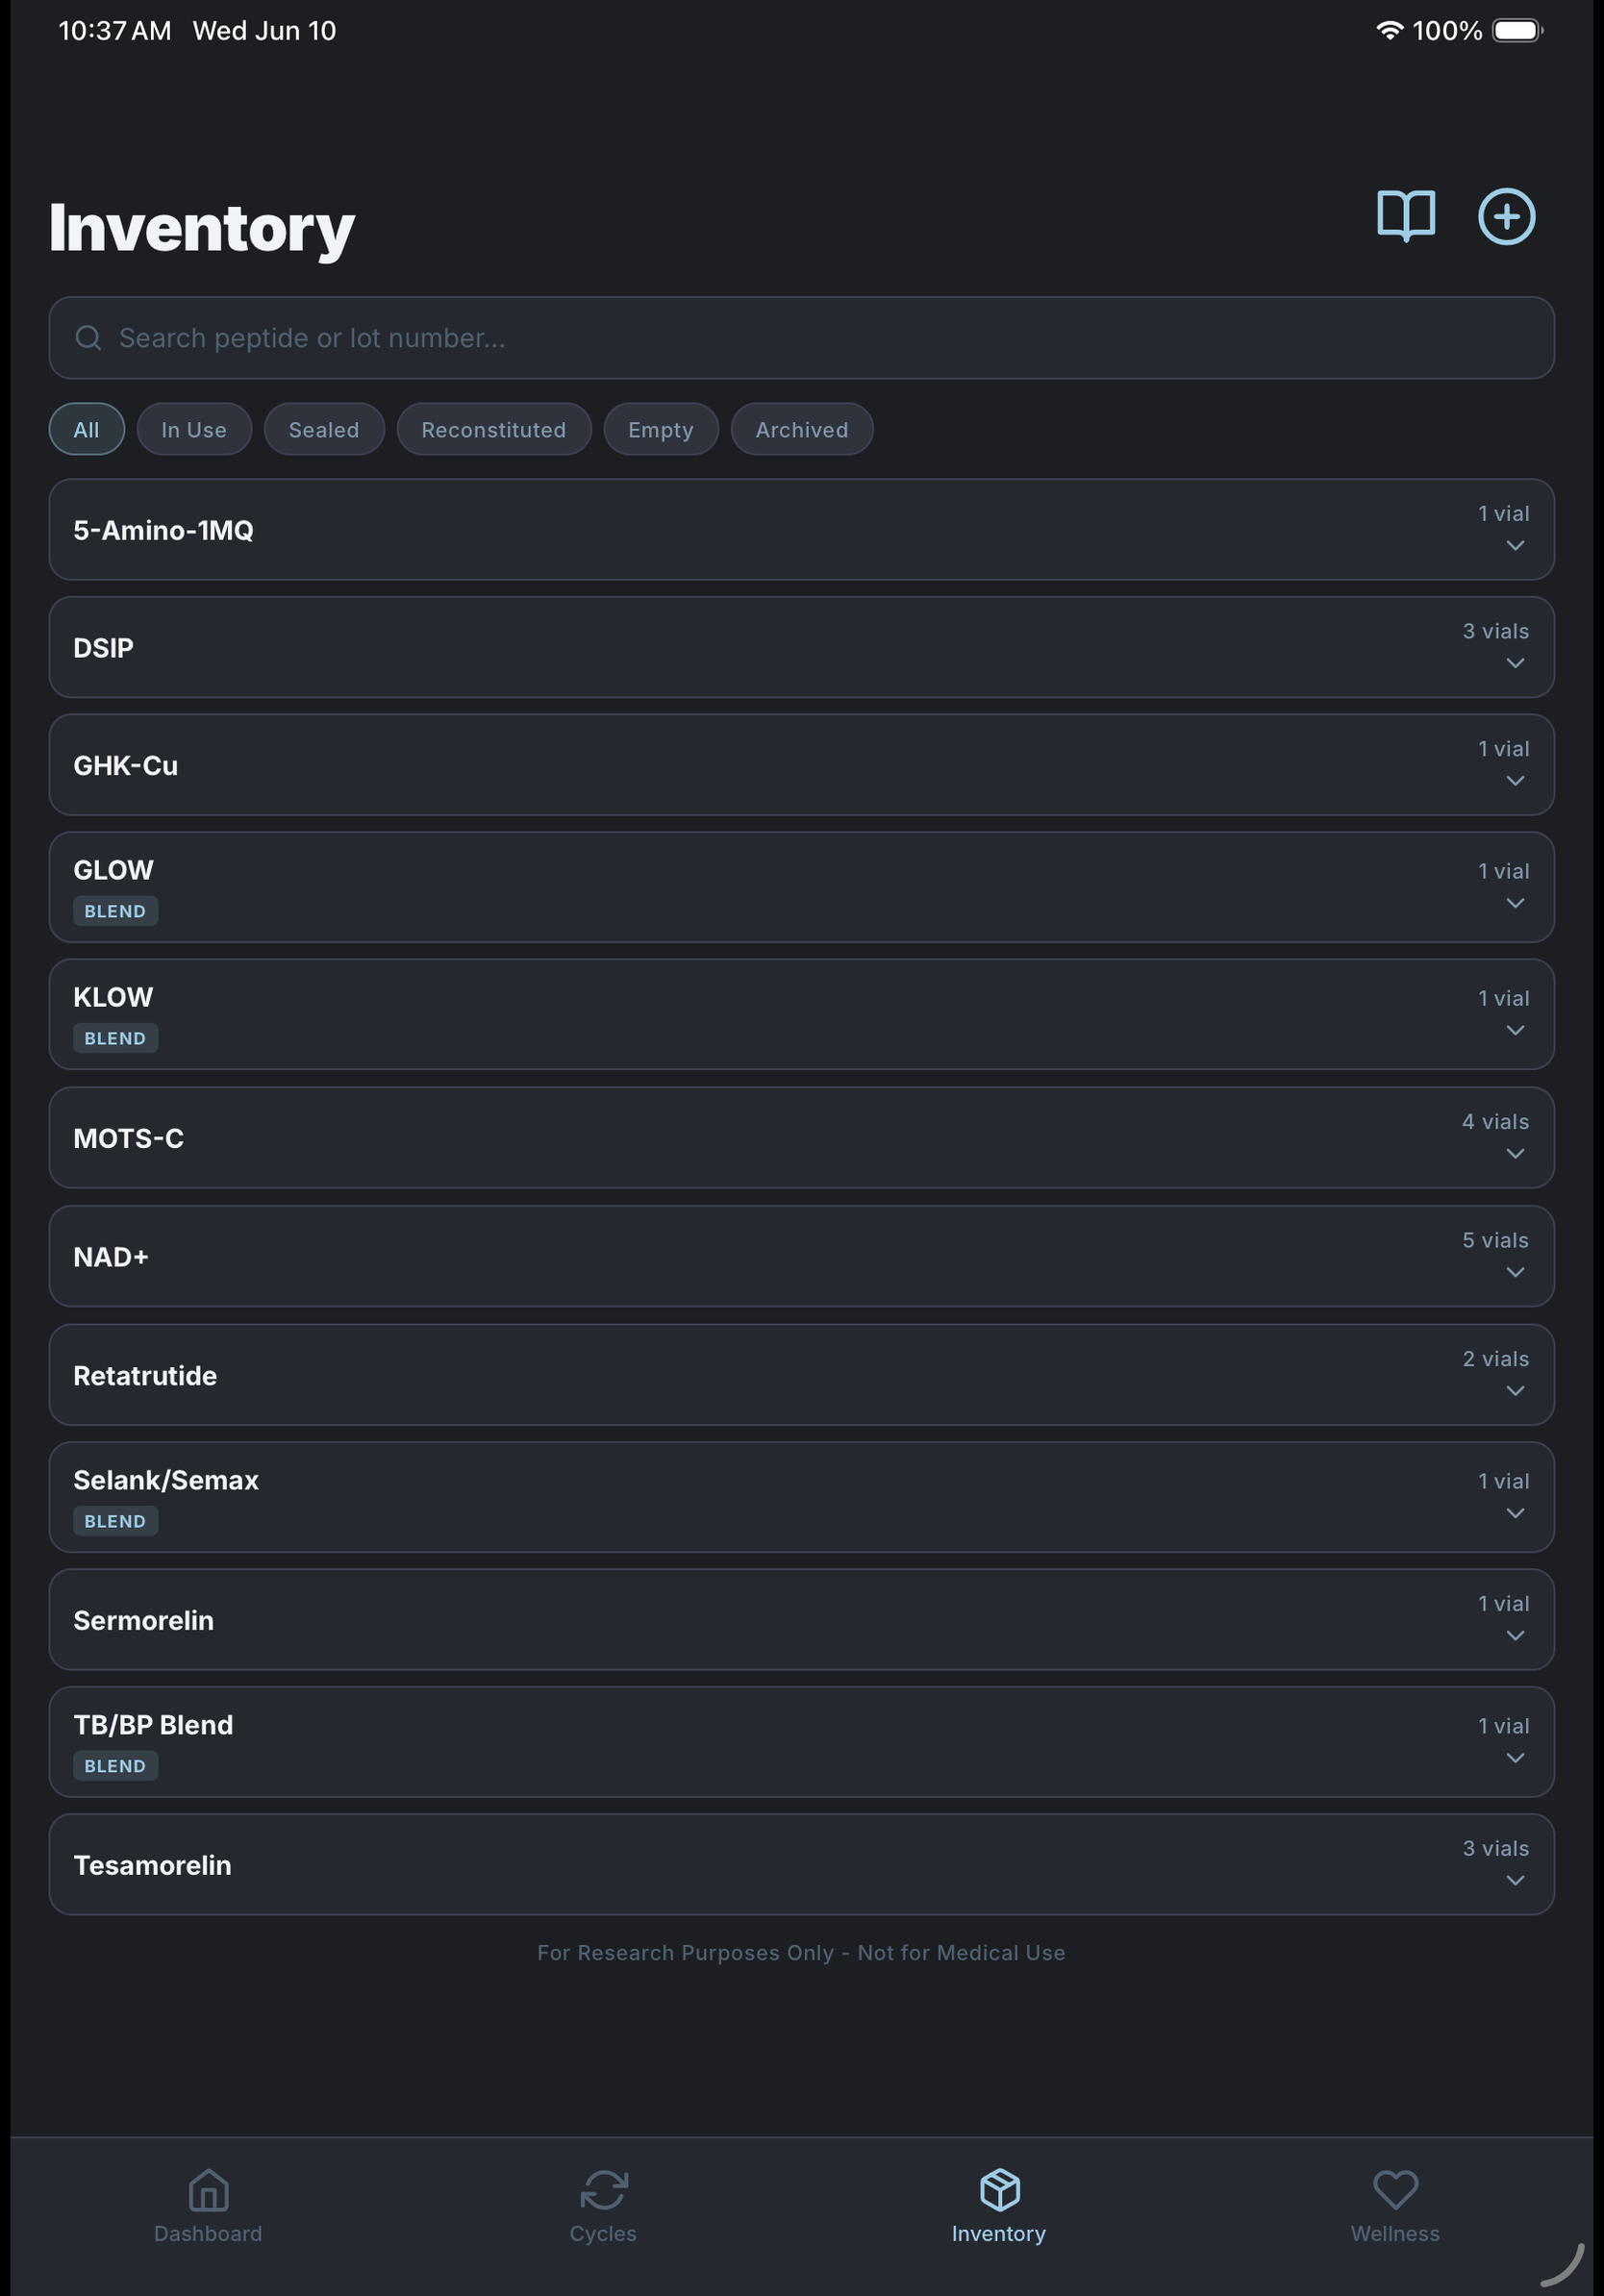The width and height of the screenshot is (1604, 2296).
Task: Select the All filter chip
Action: [87, 429]
